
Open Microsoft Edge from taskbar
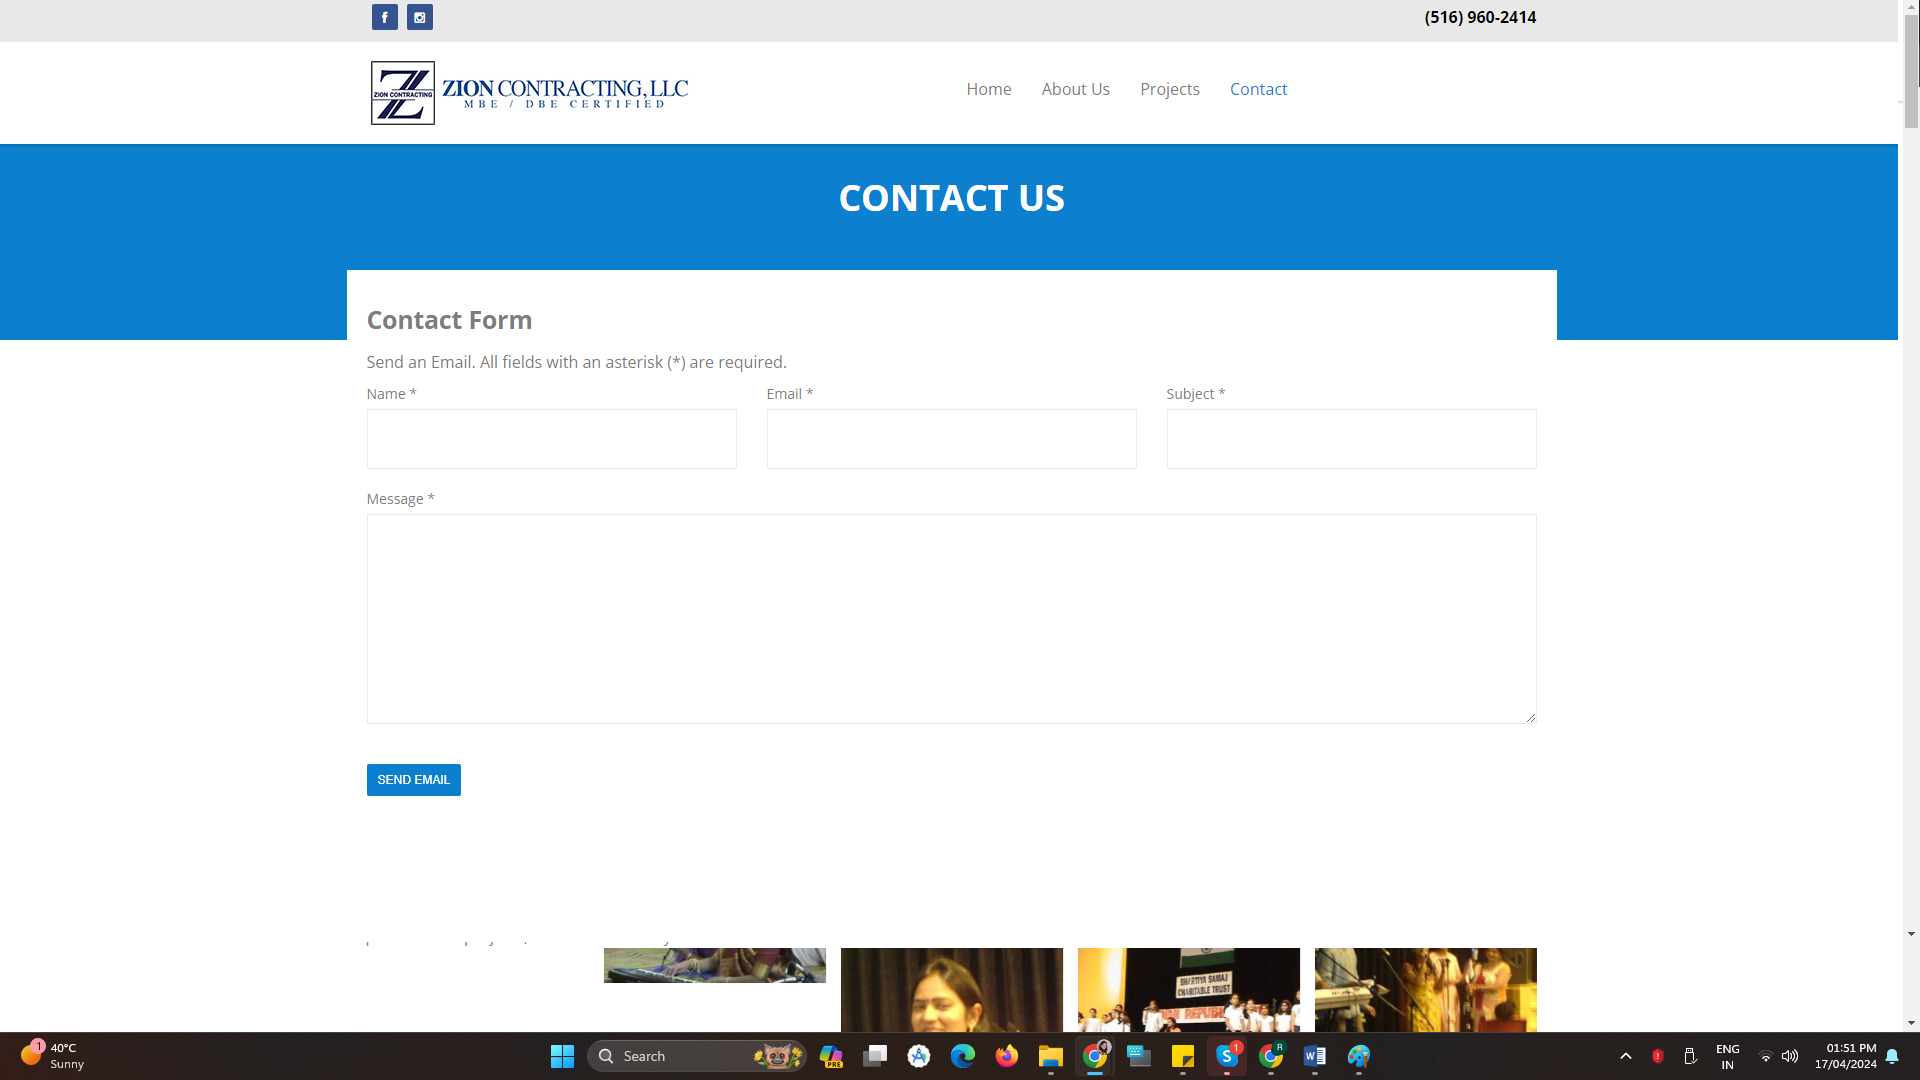pos(962,1056)
